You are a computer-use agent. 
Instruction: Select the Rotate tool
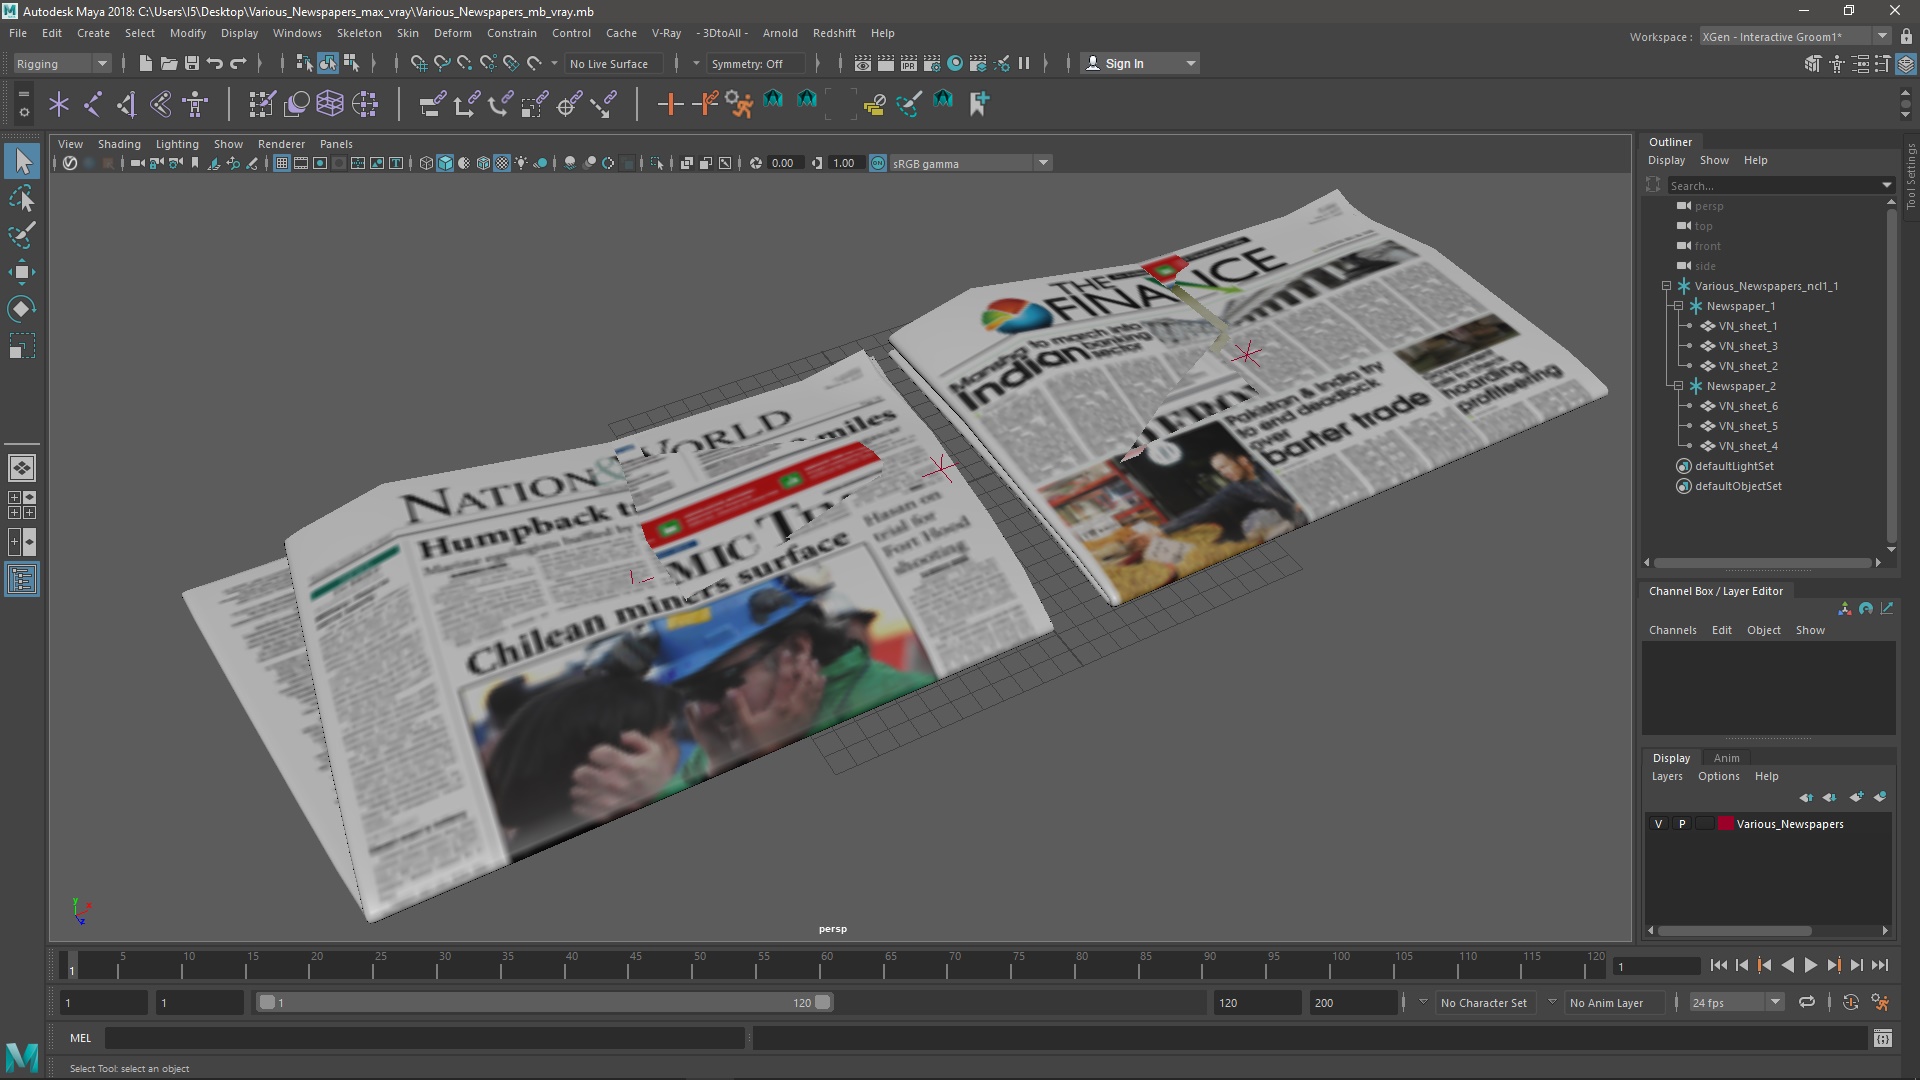22,309
